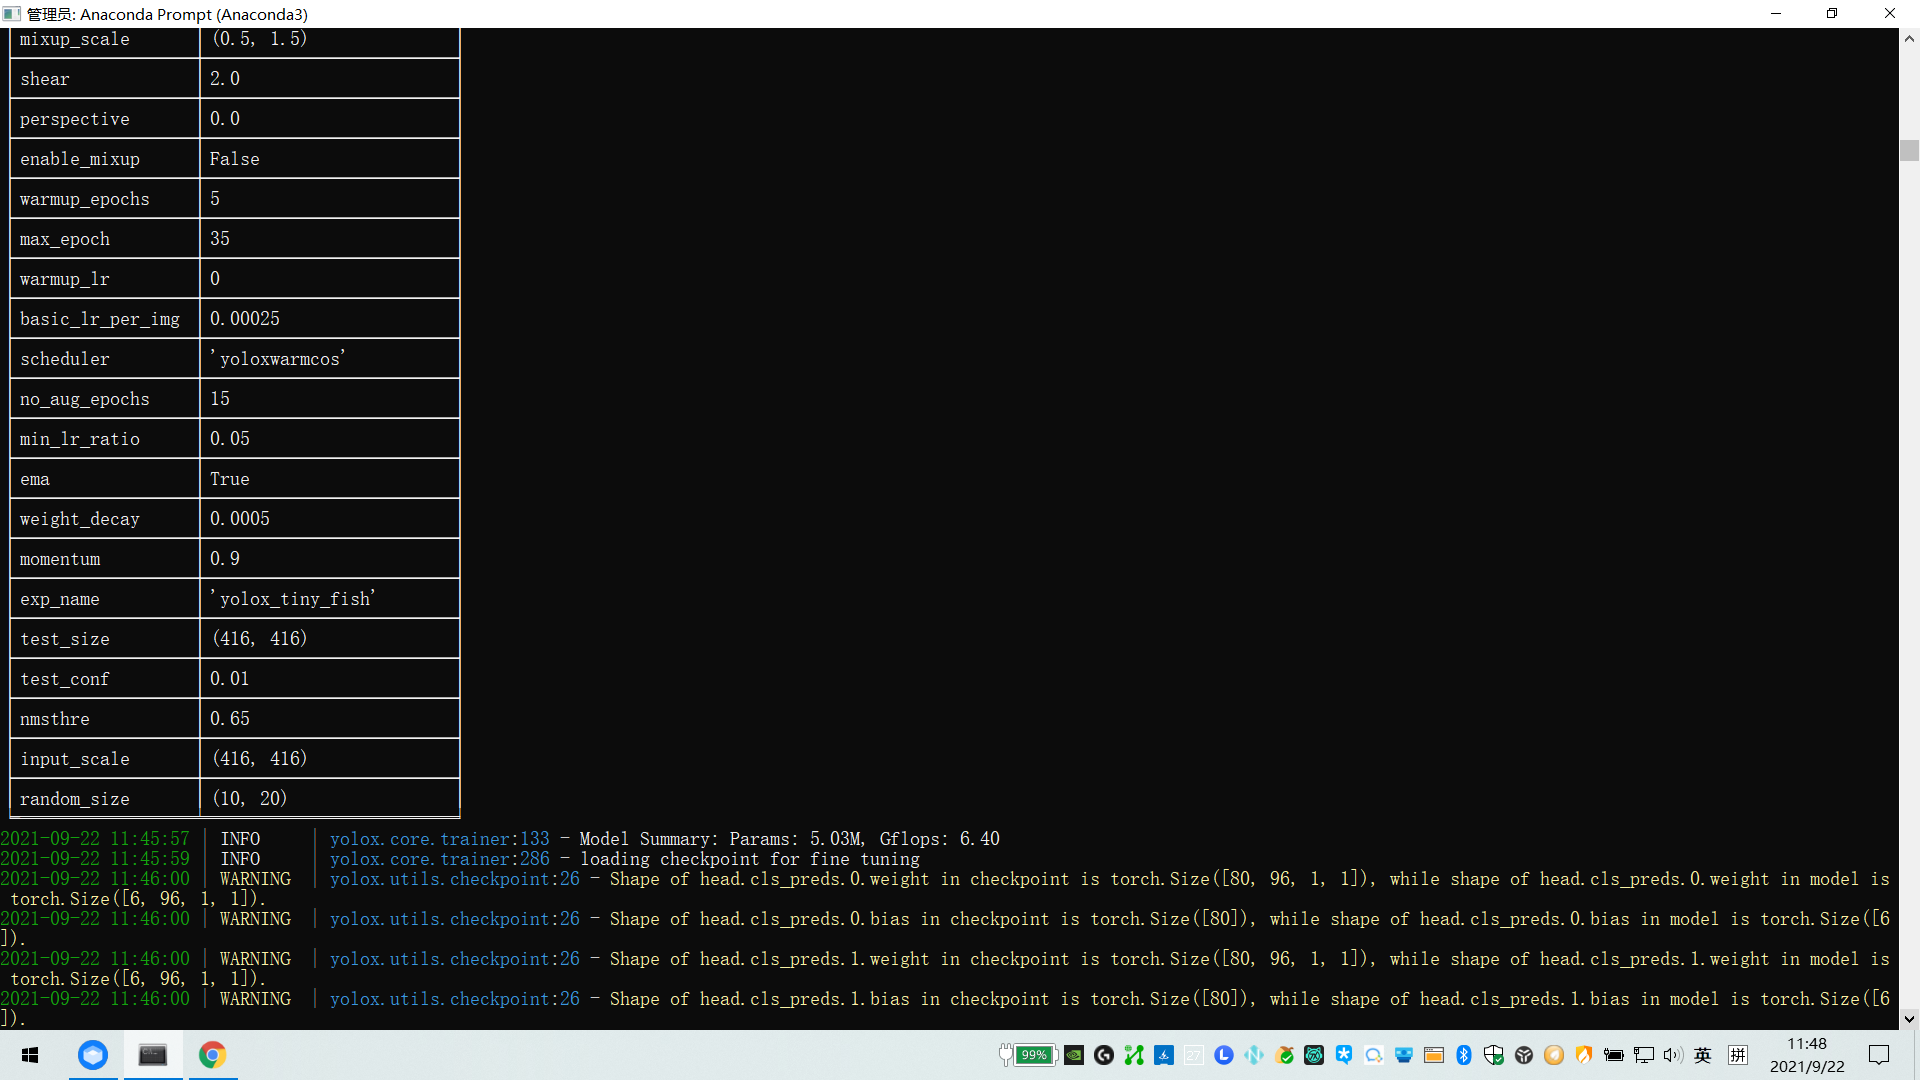Click the 'yoloxwarmcos' scheduler value

pyautogui.click(x=277, y=359)
